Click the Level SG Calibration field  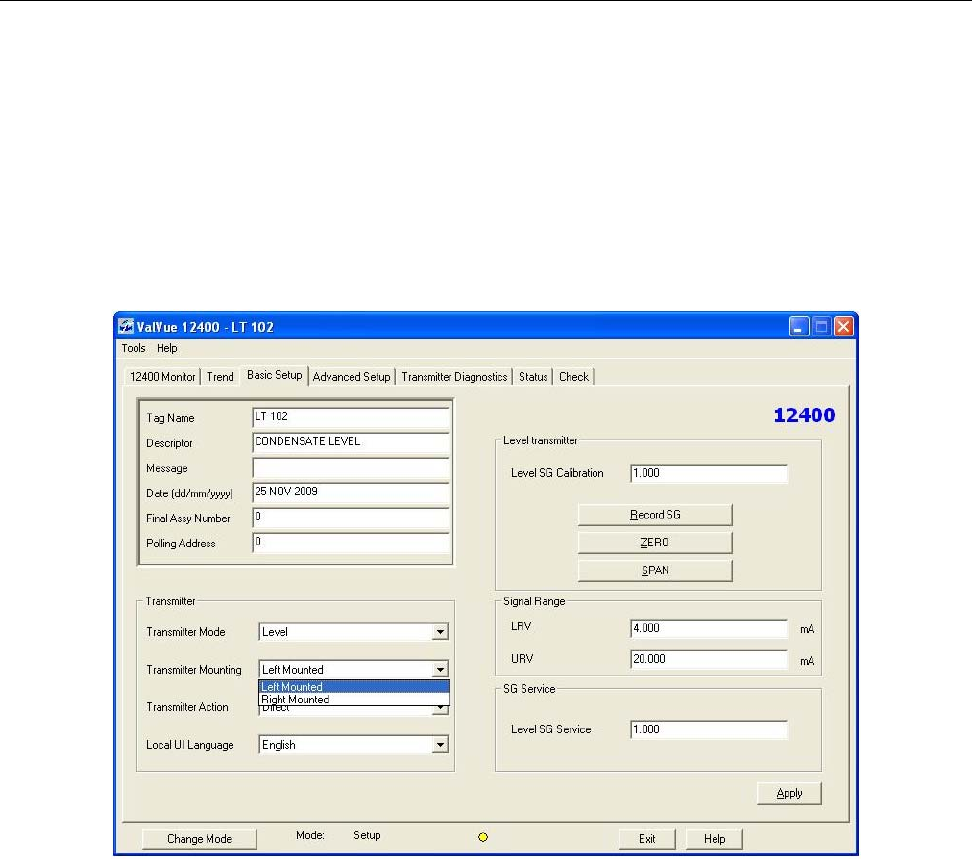point(709,474)
